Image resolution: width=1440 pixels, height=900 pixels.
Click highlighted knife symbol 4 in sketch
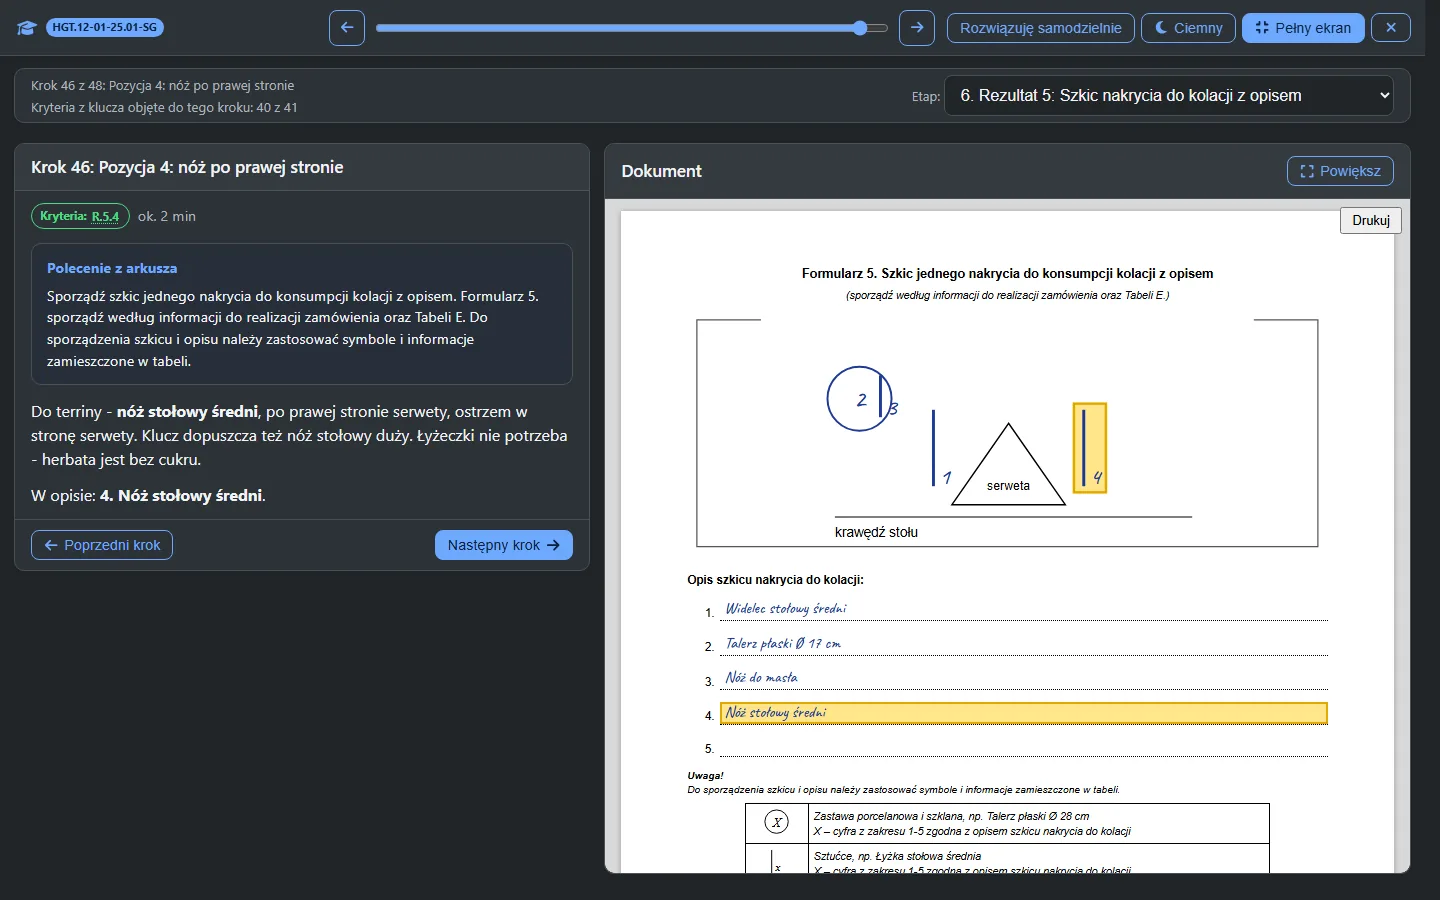click(1090, 448)
